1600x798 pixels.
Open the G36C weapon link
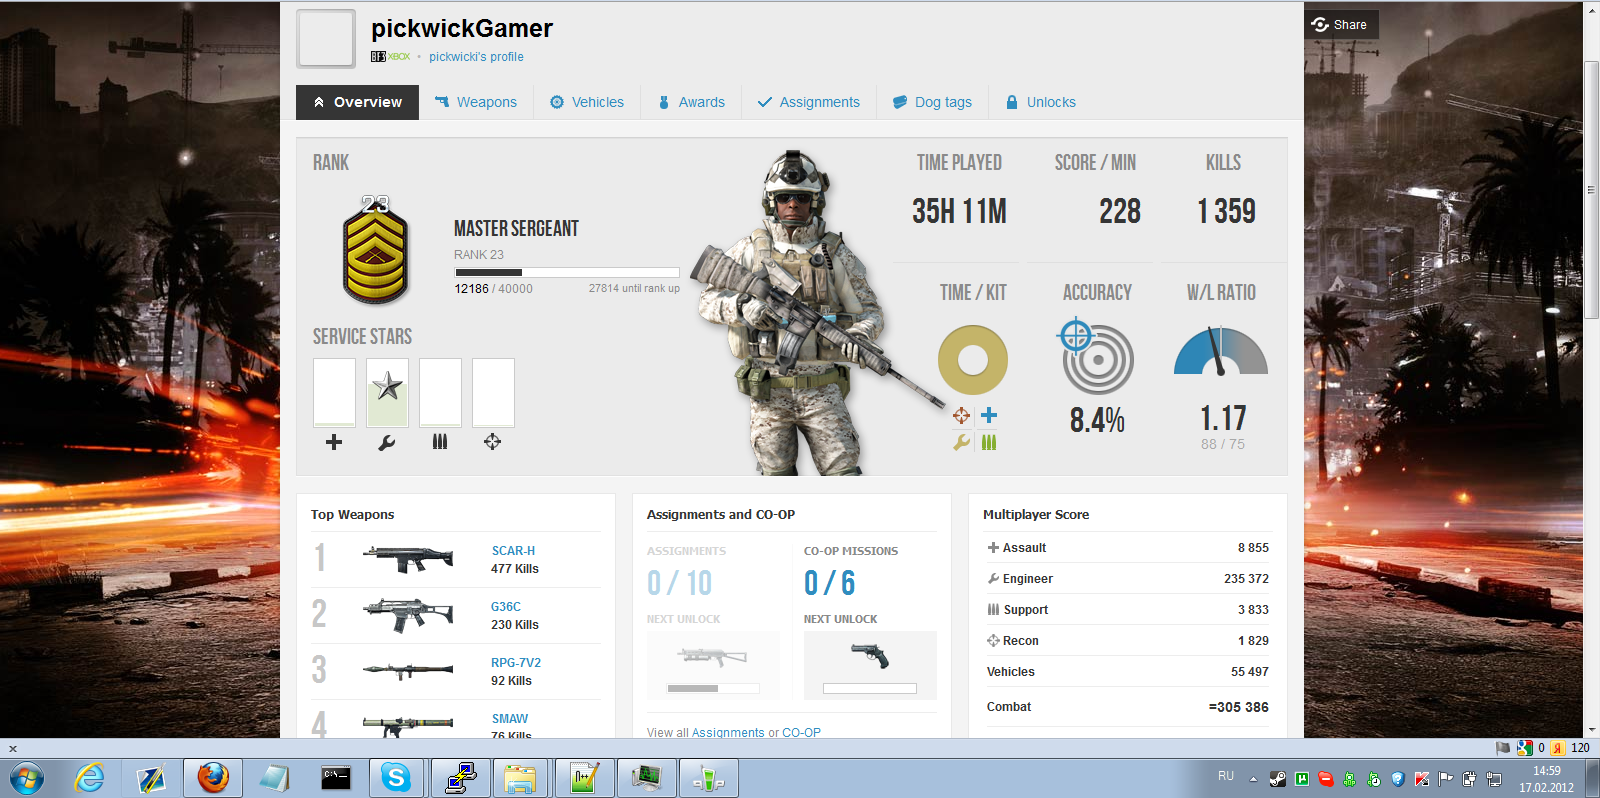click(505, 607)
